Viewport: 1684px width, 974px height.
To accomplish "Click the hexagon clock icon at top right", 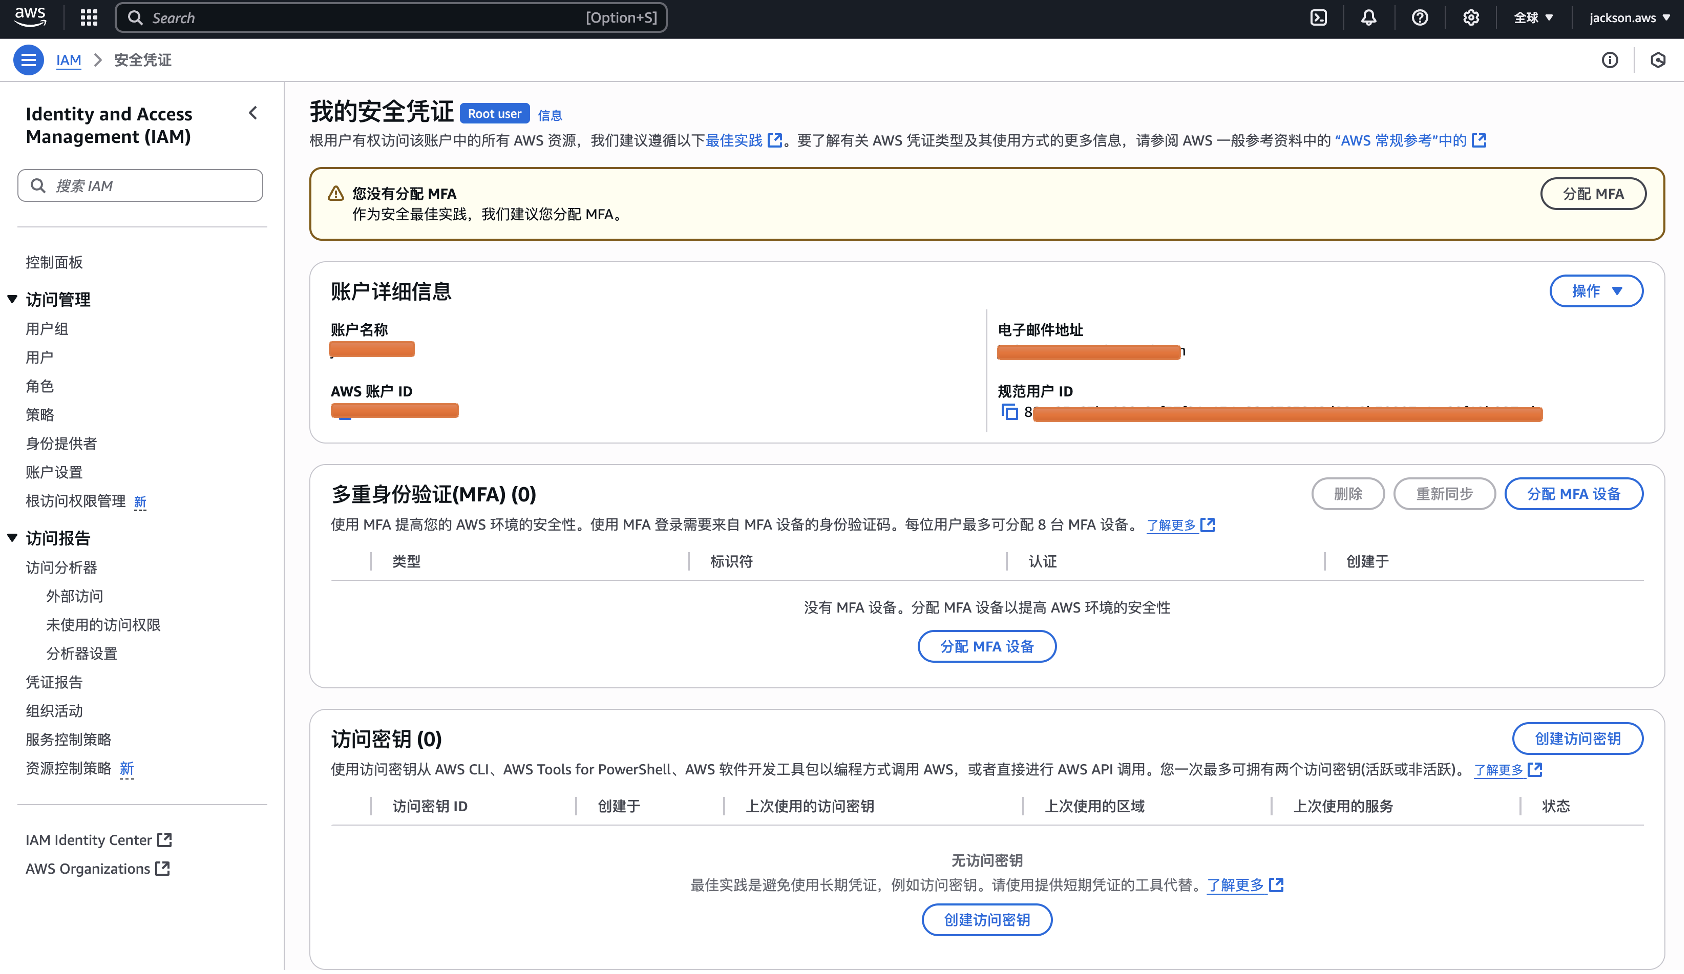I will pyautogui.click(x=1658, y=60).
